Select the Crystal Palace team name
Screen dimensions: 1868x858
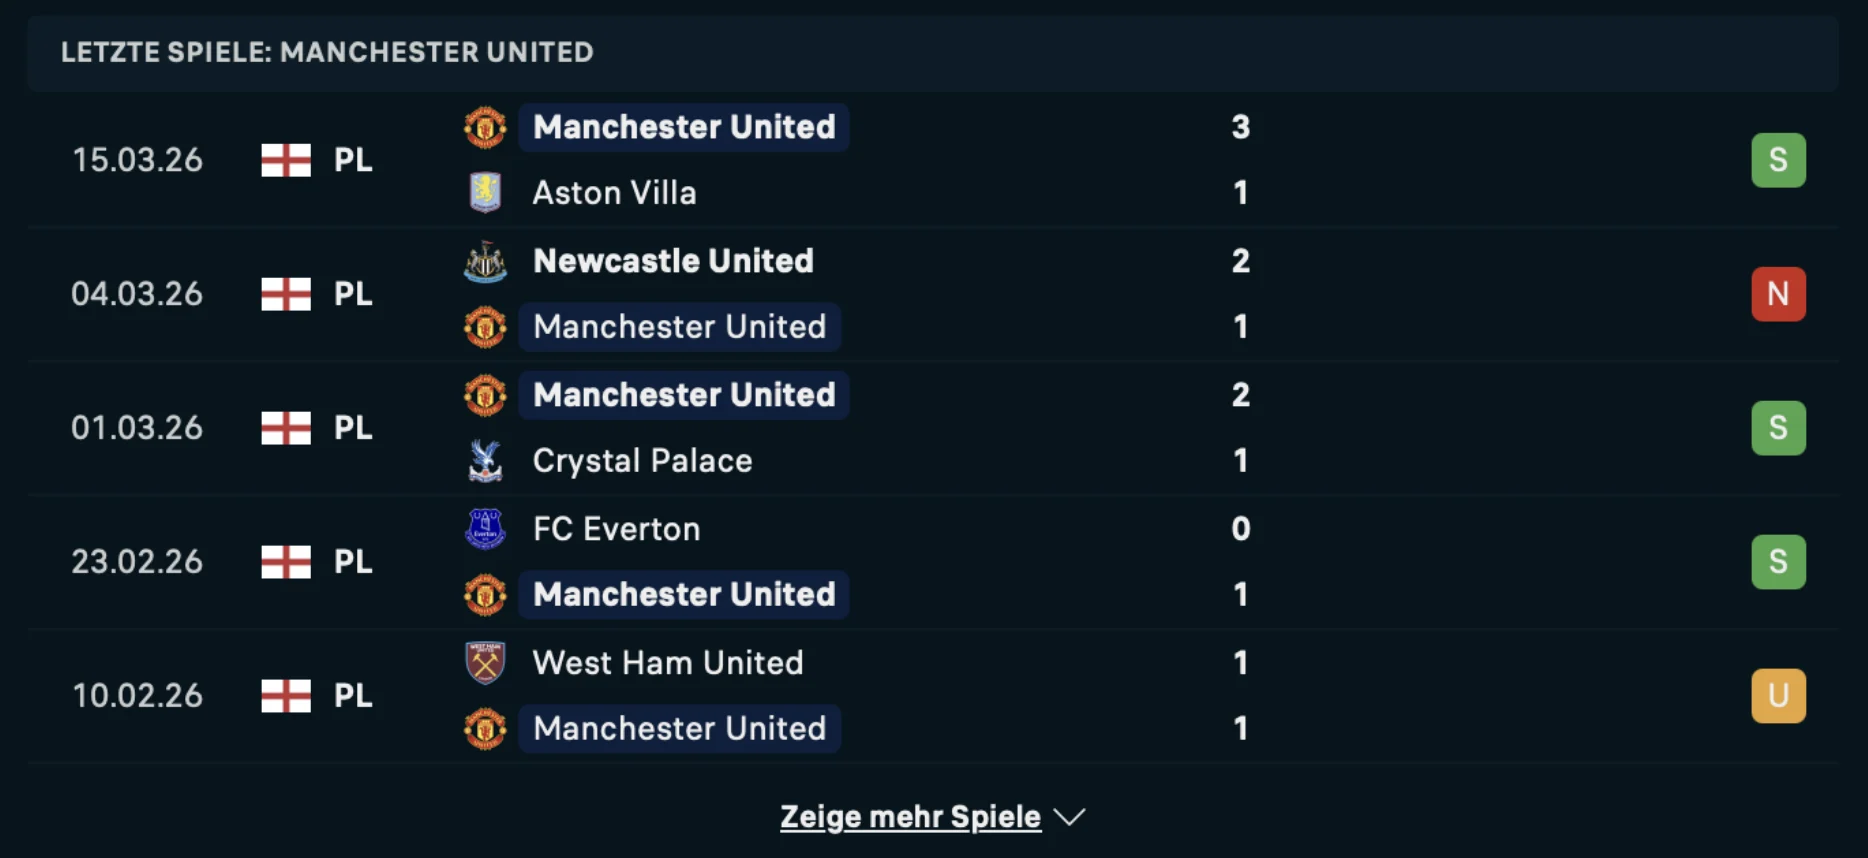point(642,461)
